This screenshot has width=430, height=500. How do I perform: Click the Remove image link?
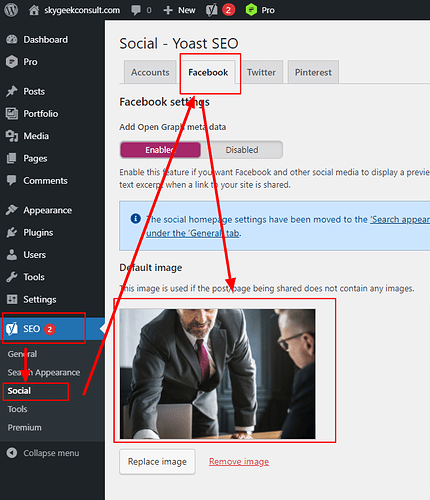239,462
